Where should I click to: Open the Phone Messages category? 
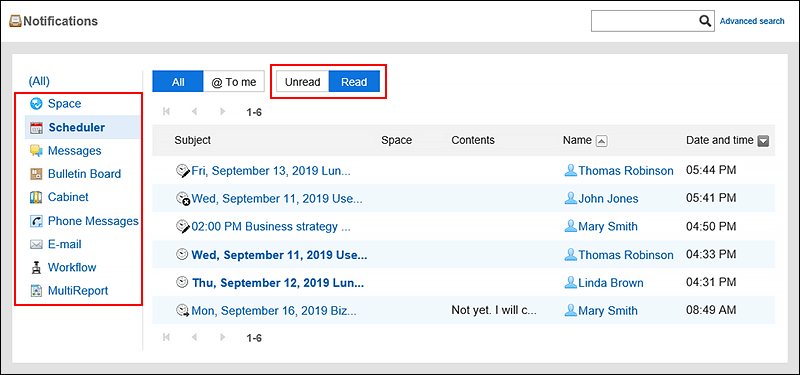(93, 221)
